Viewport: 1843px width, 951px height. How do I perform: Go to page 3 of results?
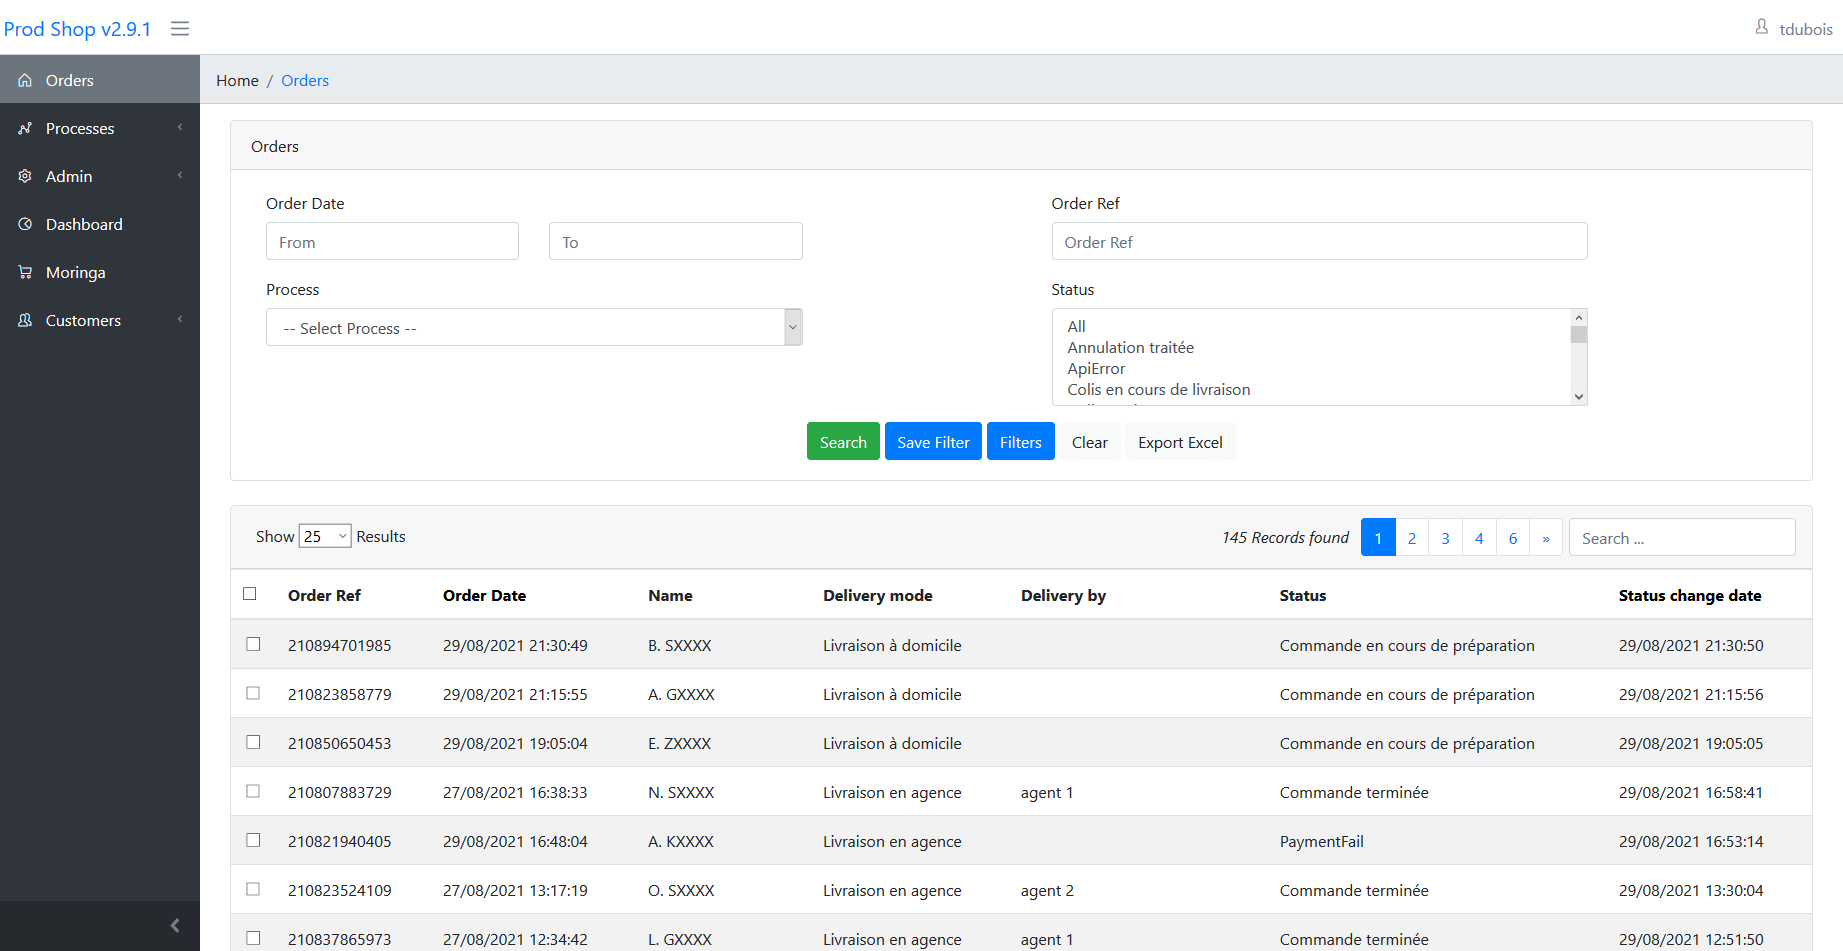(x=1445, y=538)
